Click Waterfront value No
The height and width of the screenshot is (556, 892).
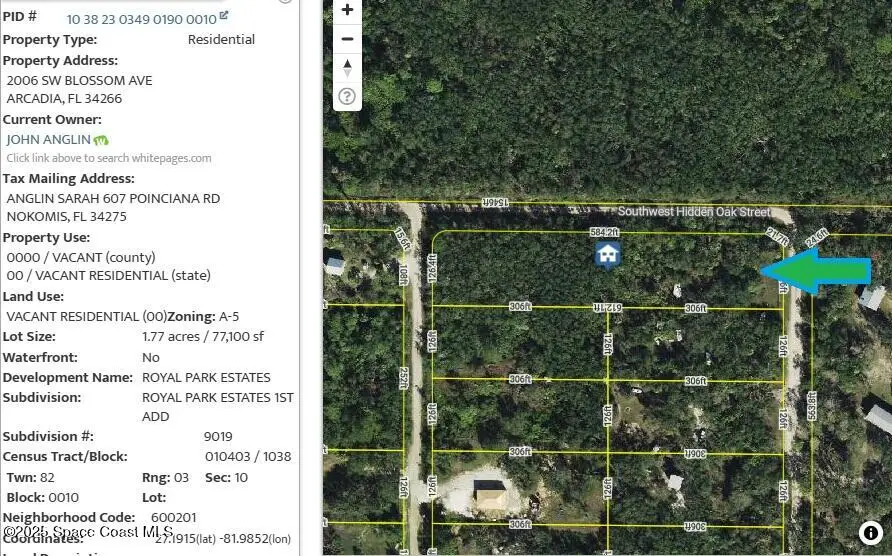(151, 357)
